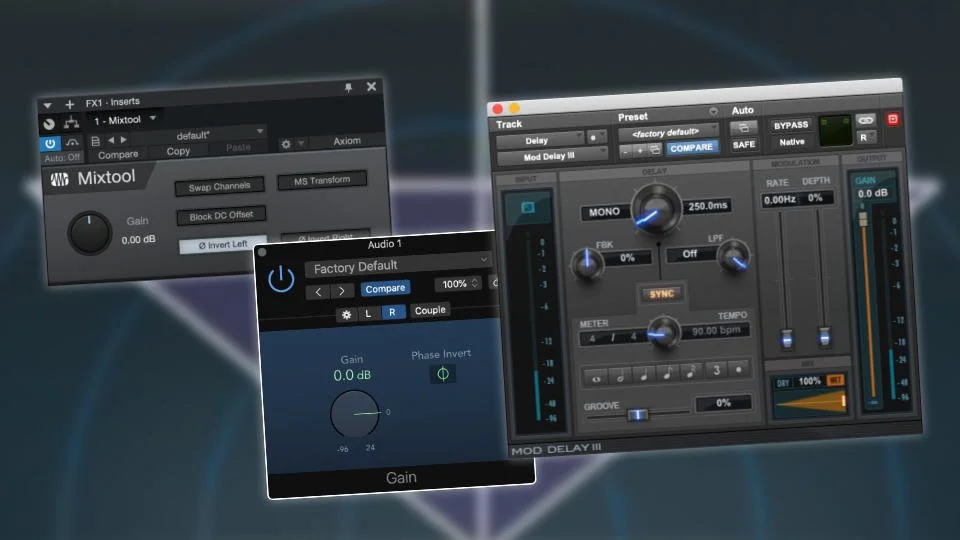This screenshot has width=960, height=540.
Task: Select half note duration in Mod Delay
Action: click(x=620, y=377)
